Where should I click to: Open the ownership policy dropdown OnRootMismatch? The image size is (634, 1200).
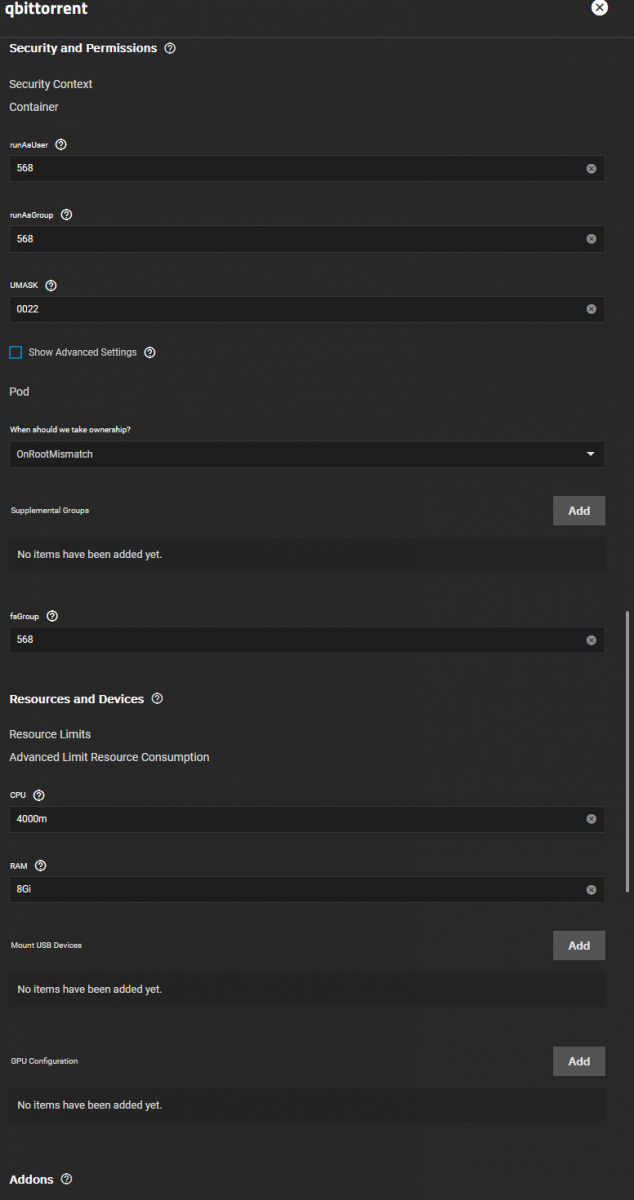307,454
